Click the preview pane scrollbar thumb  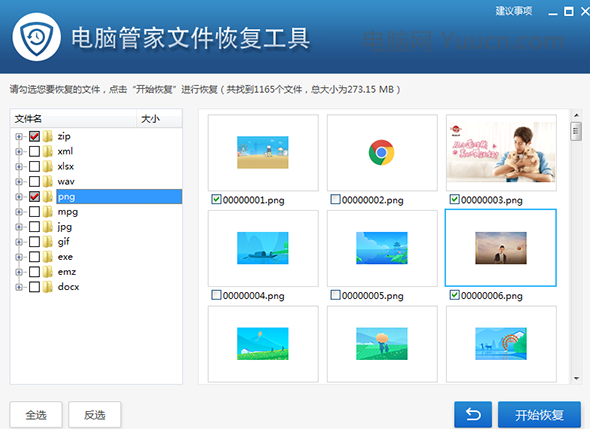point(576,131)
